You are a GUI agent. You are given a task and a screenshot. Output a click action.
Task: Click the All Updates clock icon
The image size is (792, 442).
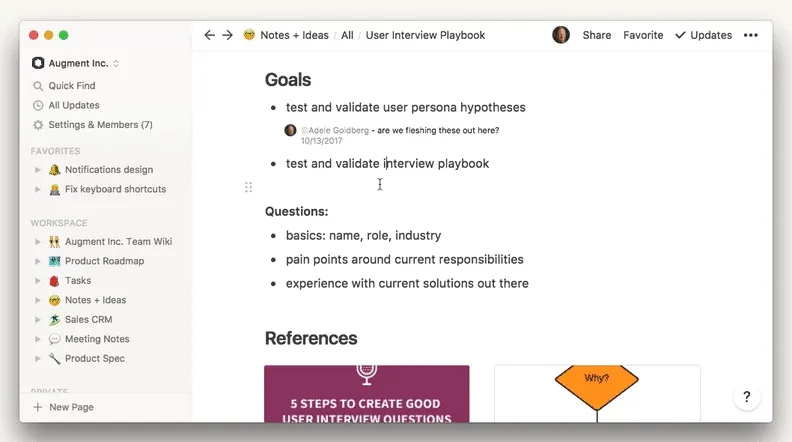[38, 105]
